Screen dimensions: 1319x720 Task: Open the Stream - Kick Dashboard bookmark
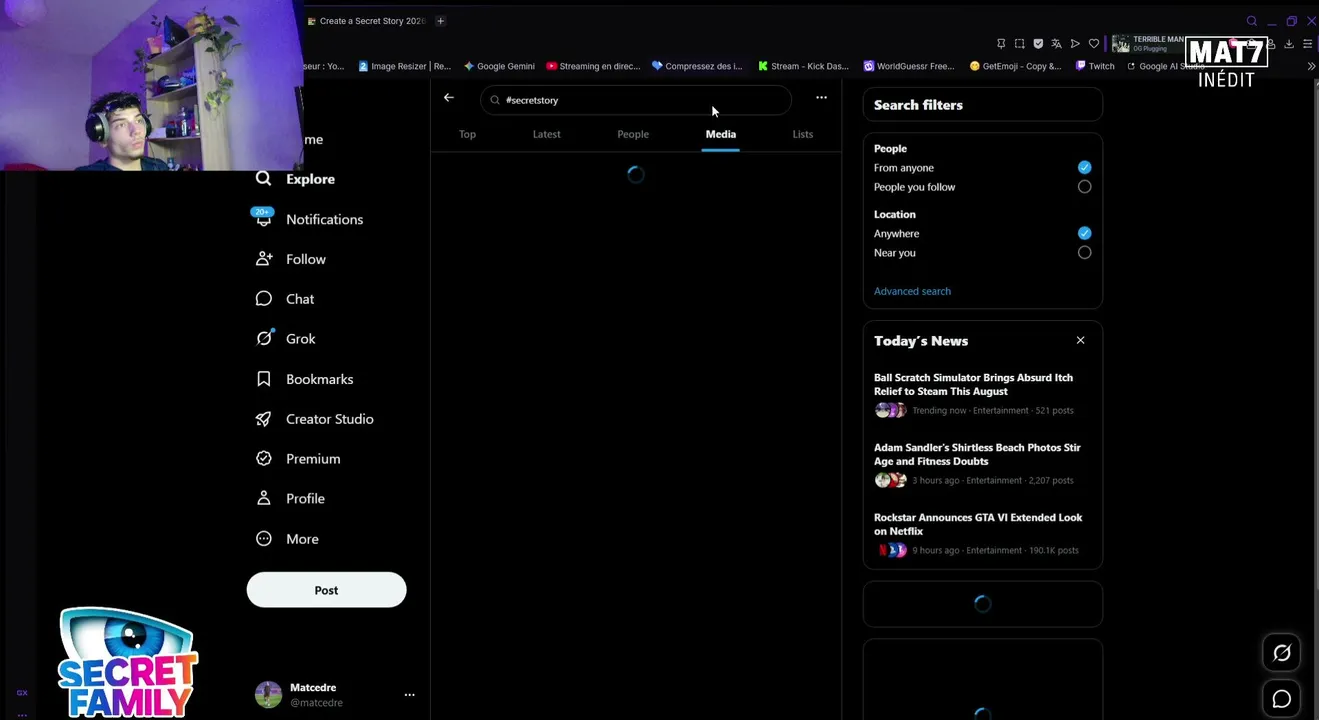pyautogui.click(x=803, y=66)
